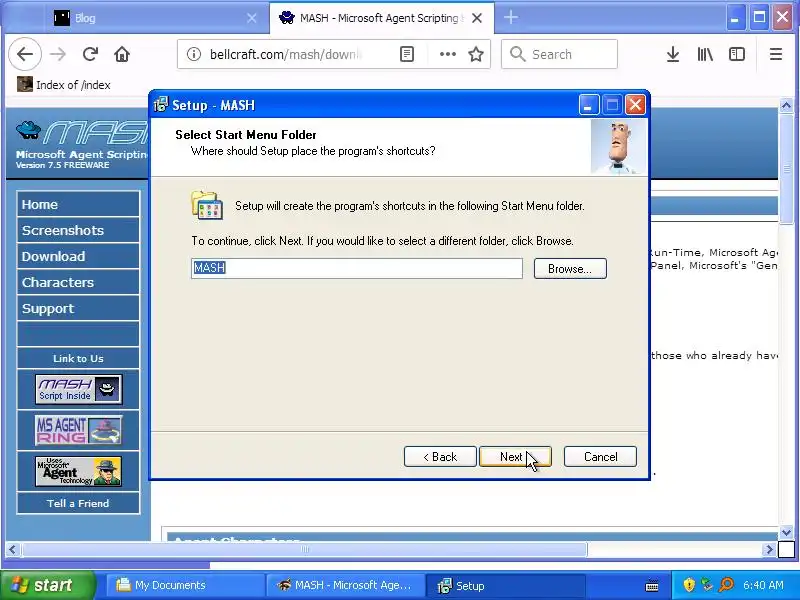The height and width of the screenshot is (600, 800).
Task: Cancel the MASH setup wizard
Action: (601, 457)
